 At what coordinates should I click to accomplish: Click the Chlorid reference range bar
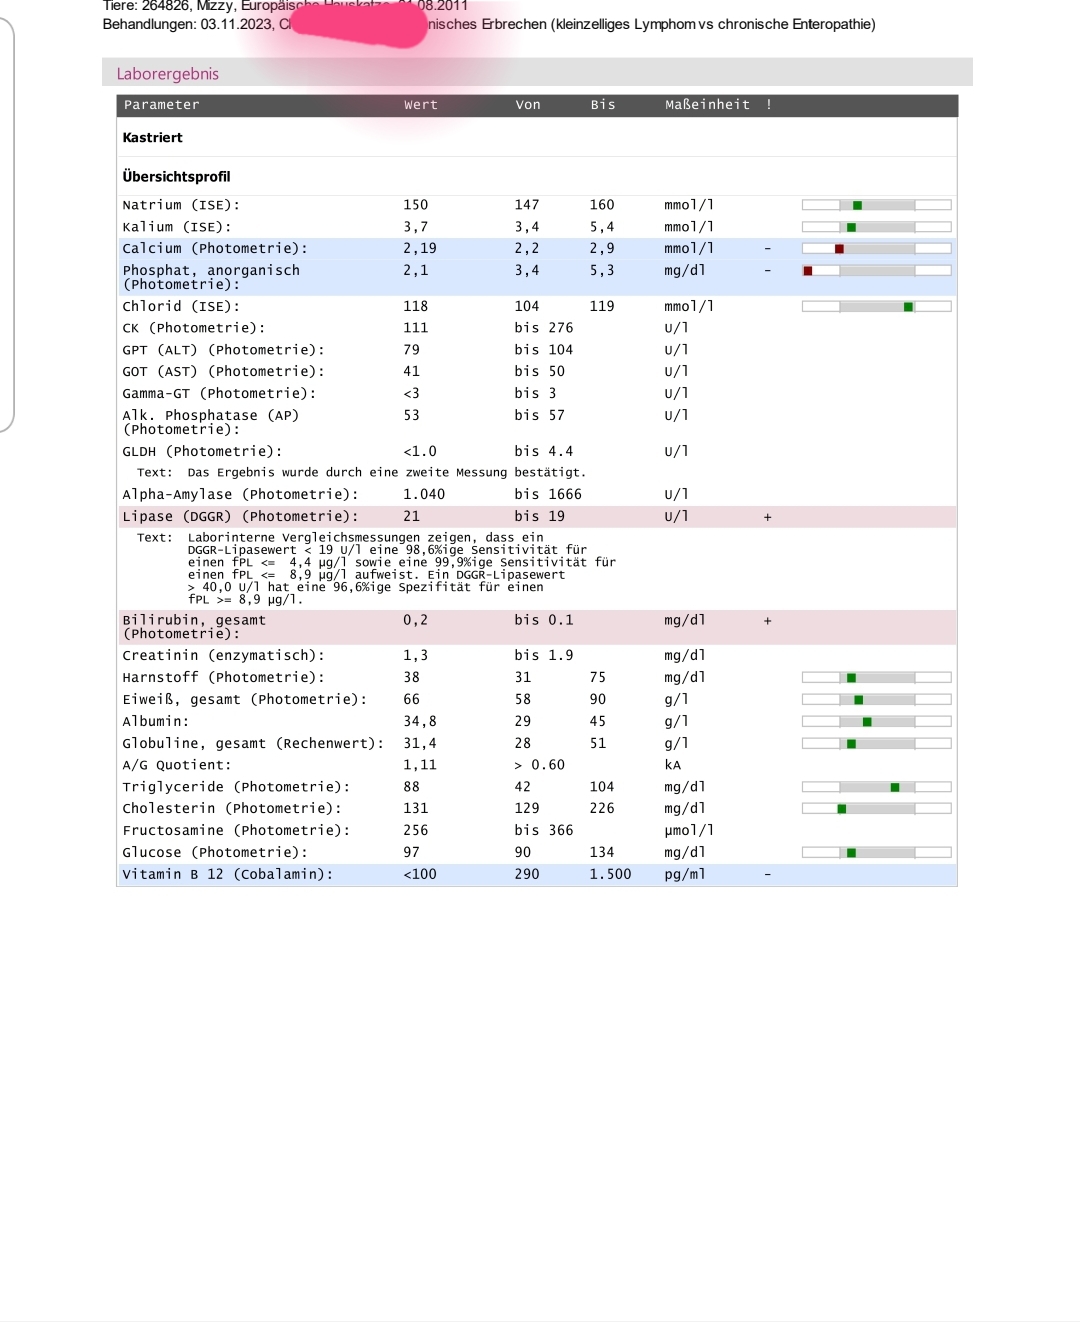pyautogui.click(x=876, y=307)
